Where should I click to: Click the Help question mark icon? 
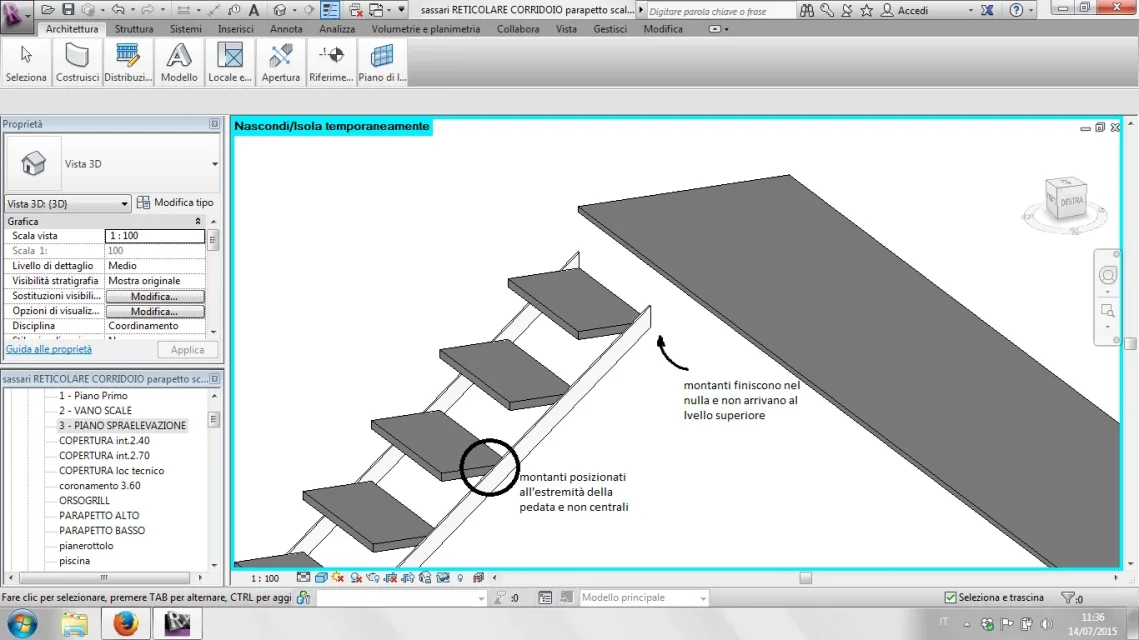click(x=1016, y=10)
